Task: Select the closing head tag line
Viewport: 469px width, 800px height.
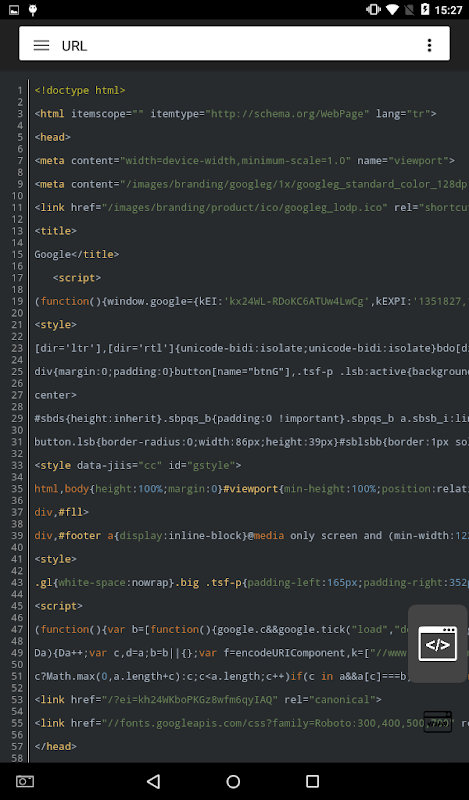Action: click(x=55, y=746)
